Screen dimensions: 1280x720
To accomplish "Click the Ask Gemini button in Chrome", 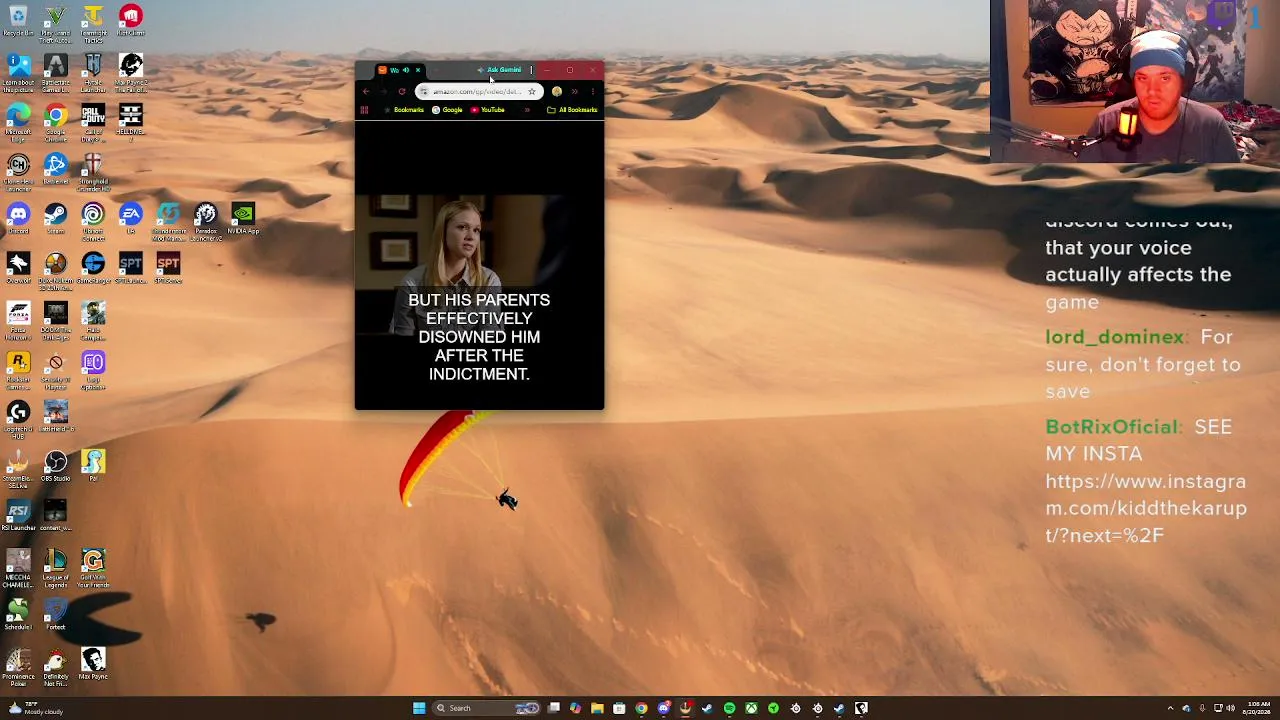I will 499,70.
